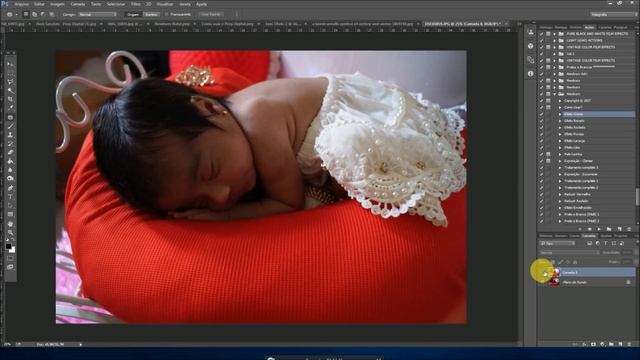The width and height of the screenshot is (640, 360).
Task: Select the Clone Stamp tool
Action: 10,135
